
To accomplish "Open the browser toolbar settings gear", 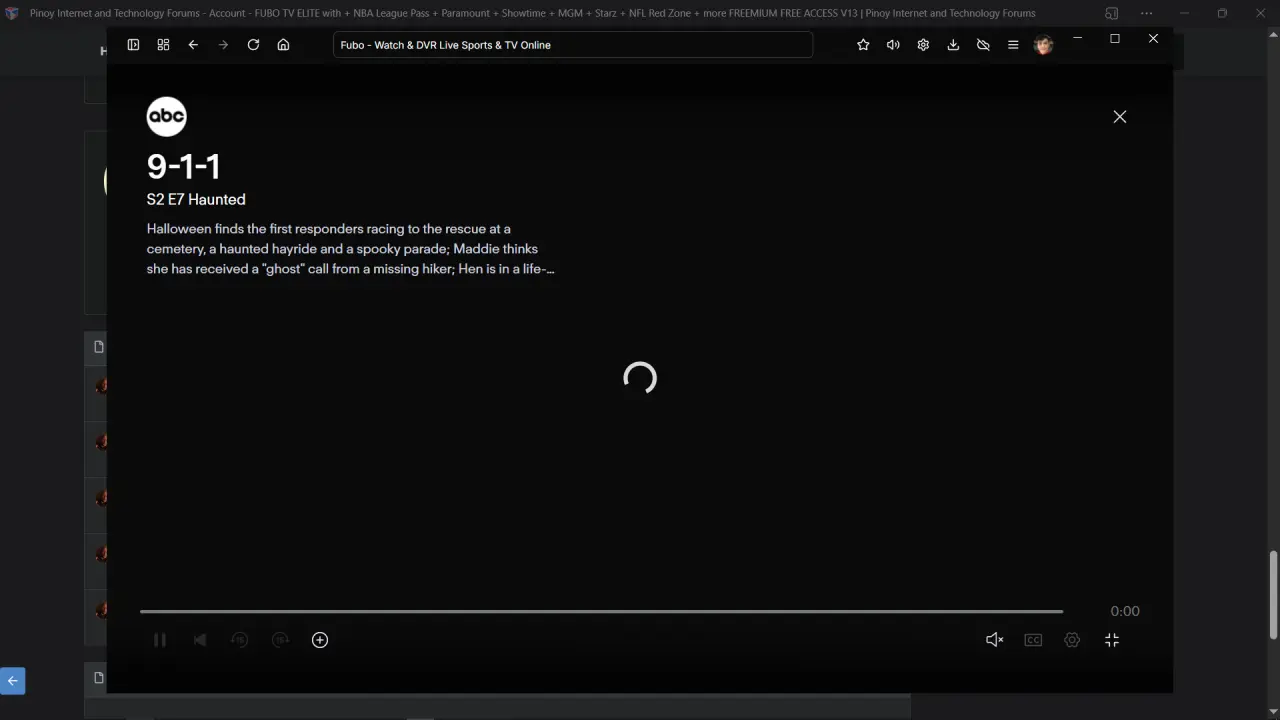I will click(x=923, y=45).
